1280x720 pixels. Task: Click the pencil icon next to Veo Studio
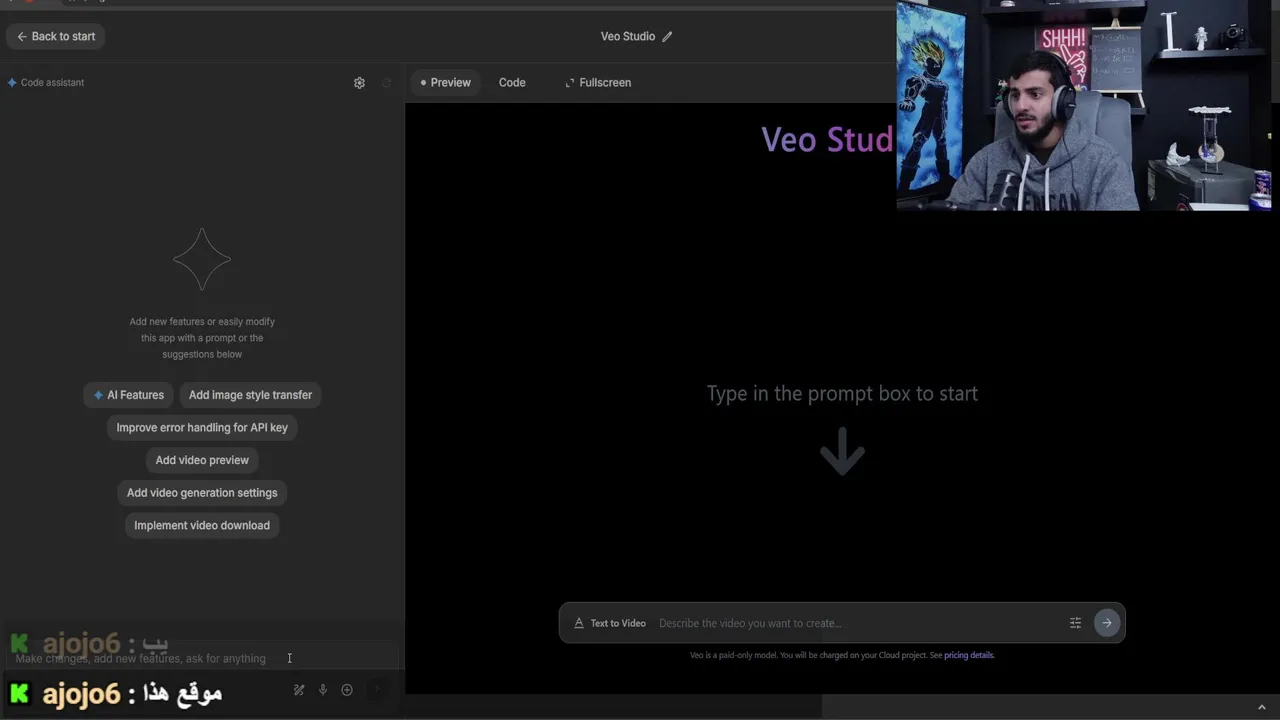(x=667, y=37)
